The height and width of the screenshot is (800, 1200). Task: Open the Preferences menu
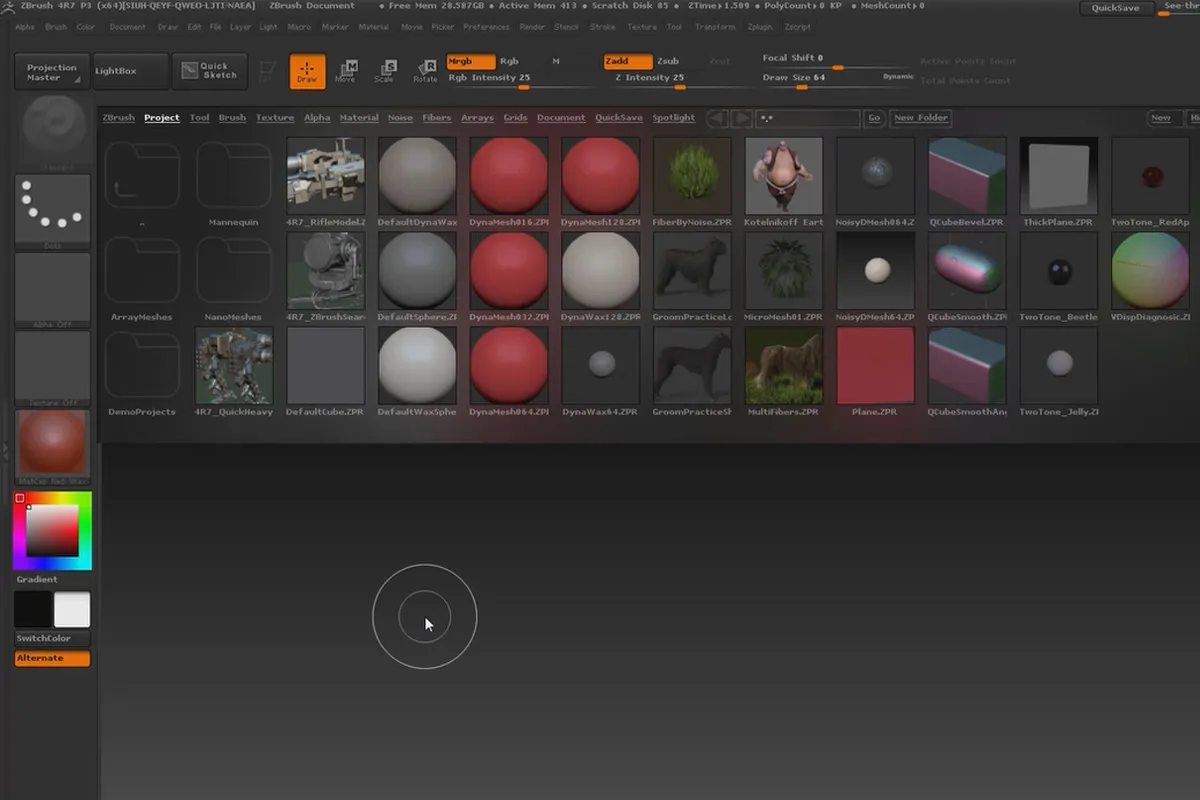tap(486, 27)
